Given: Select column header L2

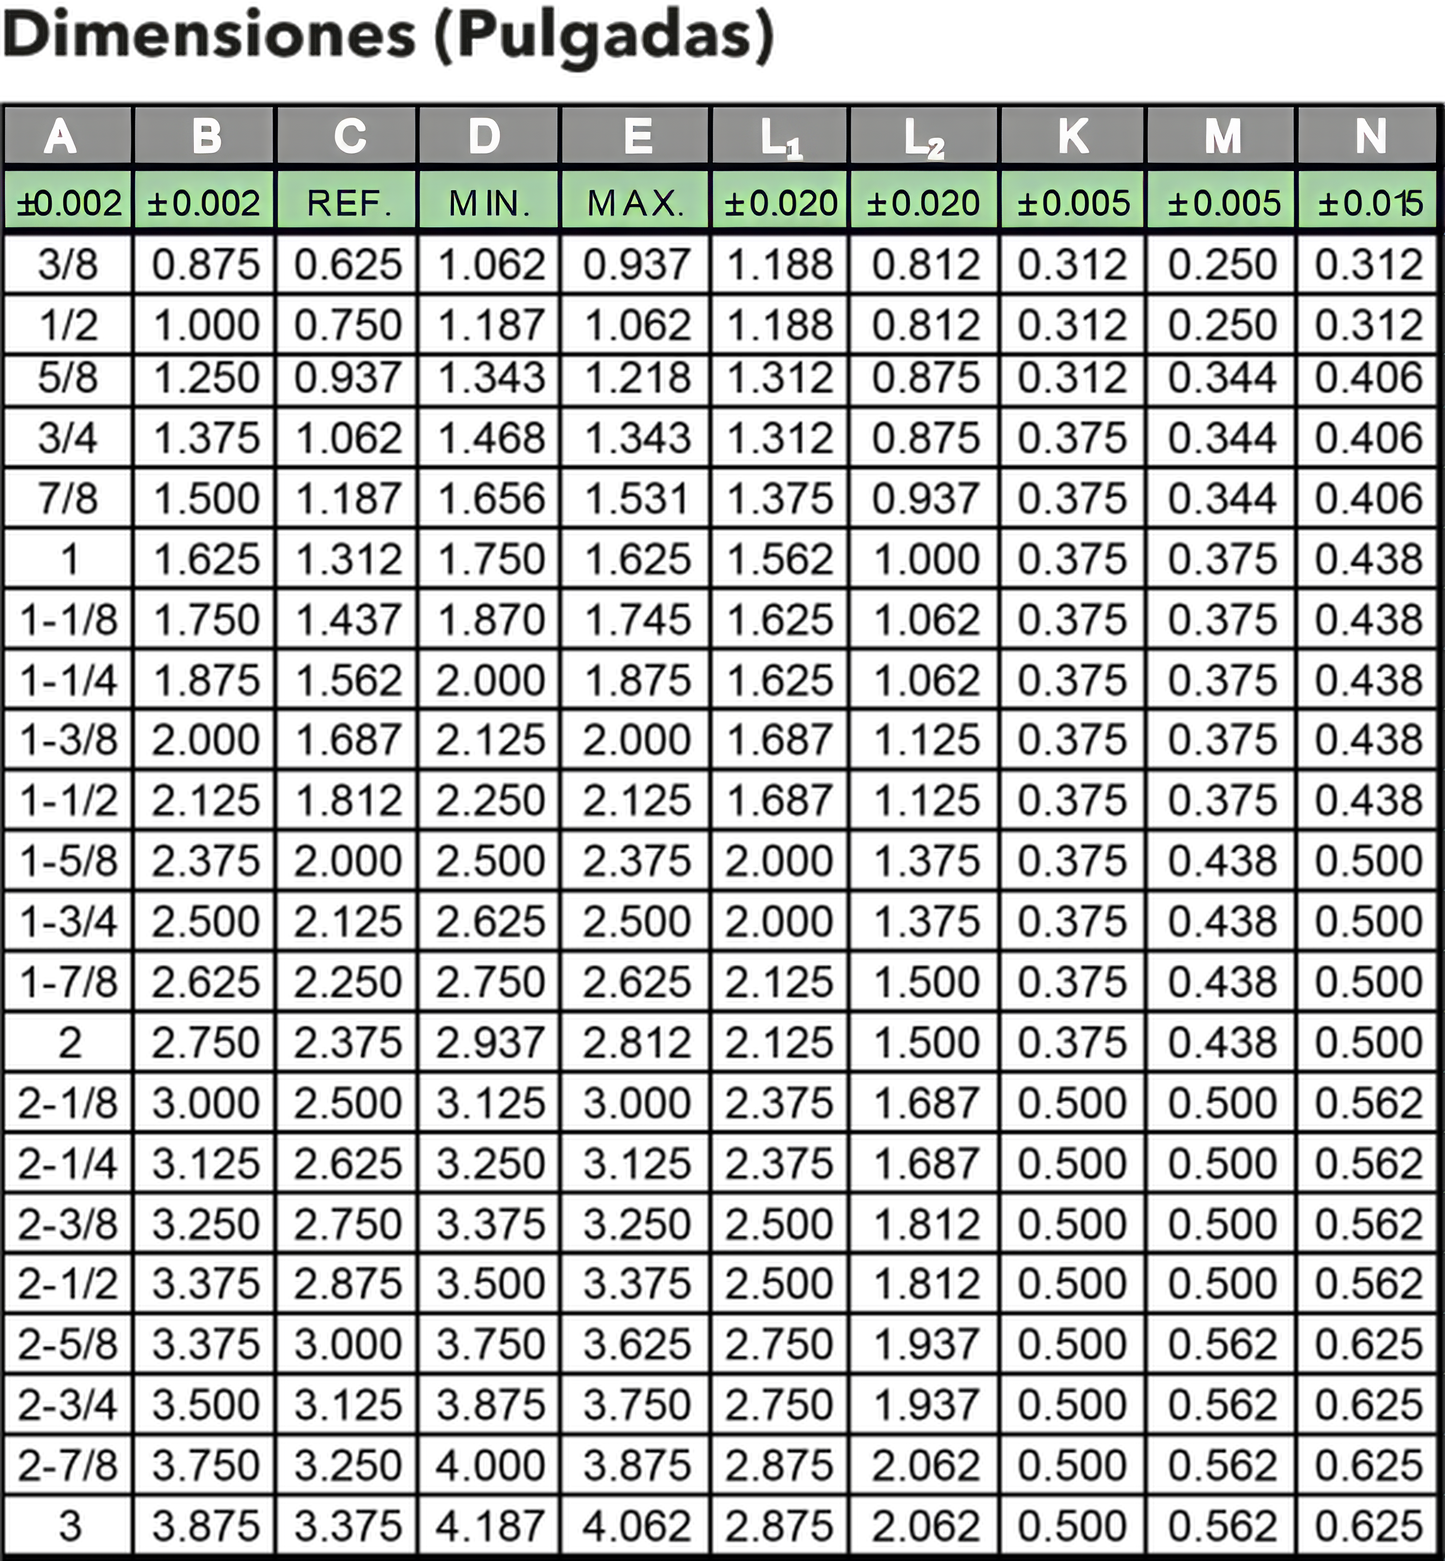Looking at the screenshot, I should (924, 136).
